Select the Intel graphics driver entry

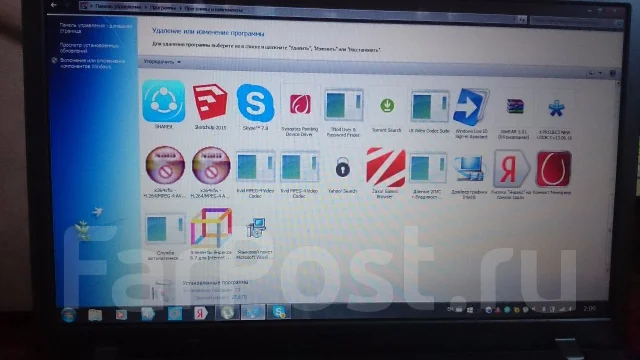[x=469, y=168]
